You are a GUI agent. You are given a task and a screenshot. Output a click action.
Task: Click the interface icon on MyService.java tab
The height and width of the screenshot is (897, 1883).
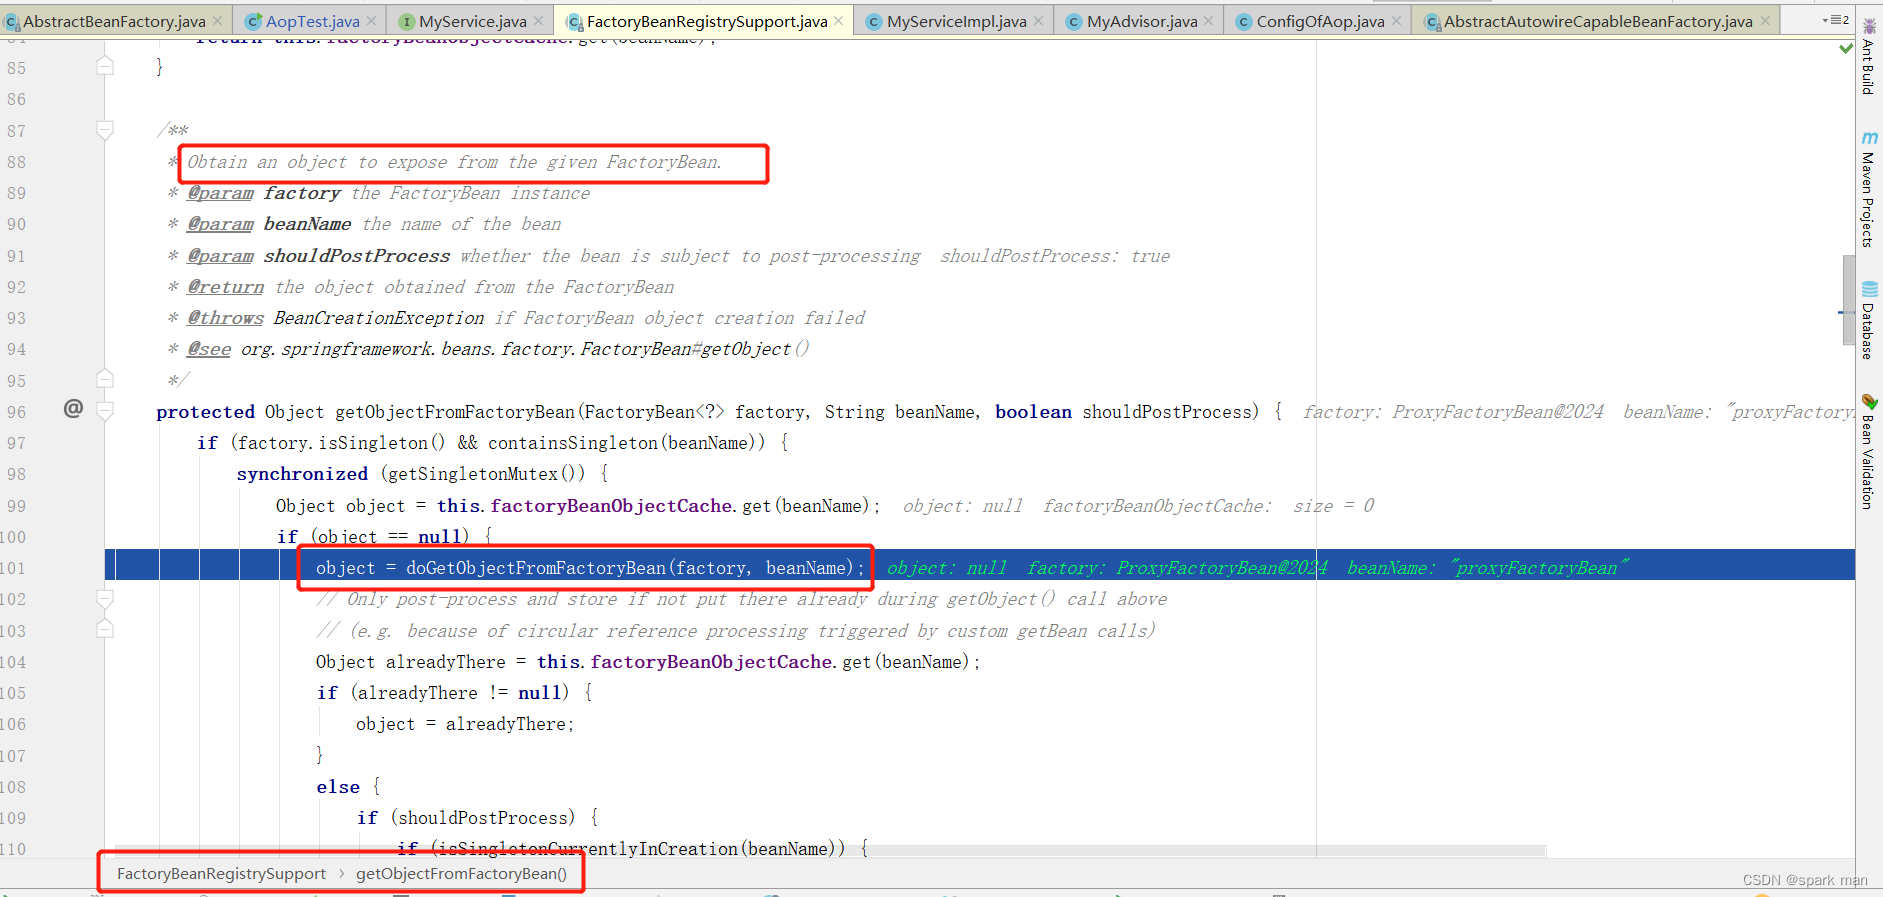[406, 22]
